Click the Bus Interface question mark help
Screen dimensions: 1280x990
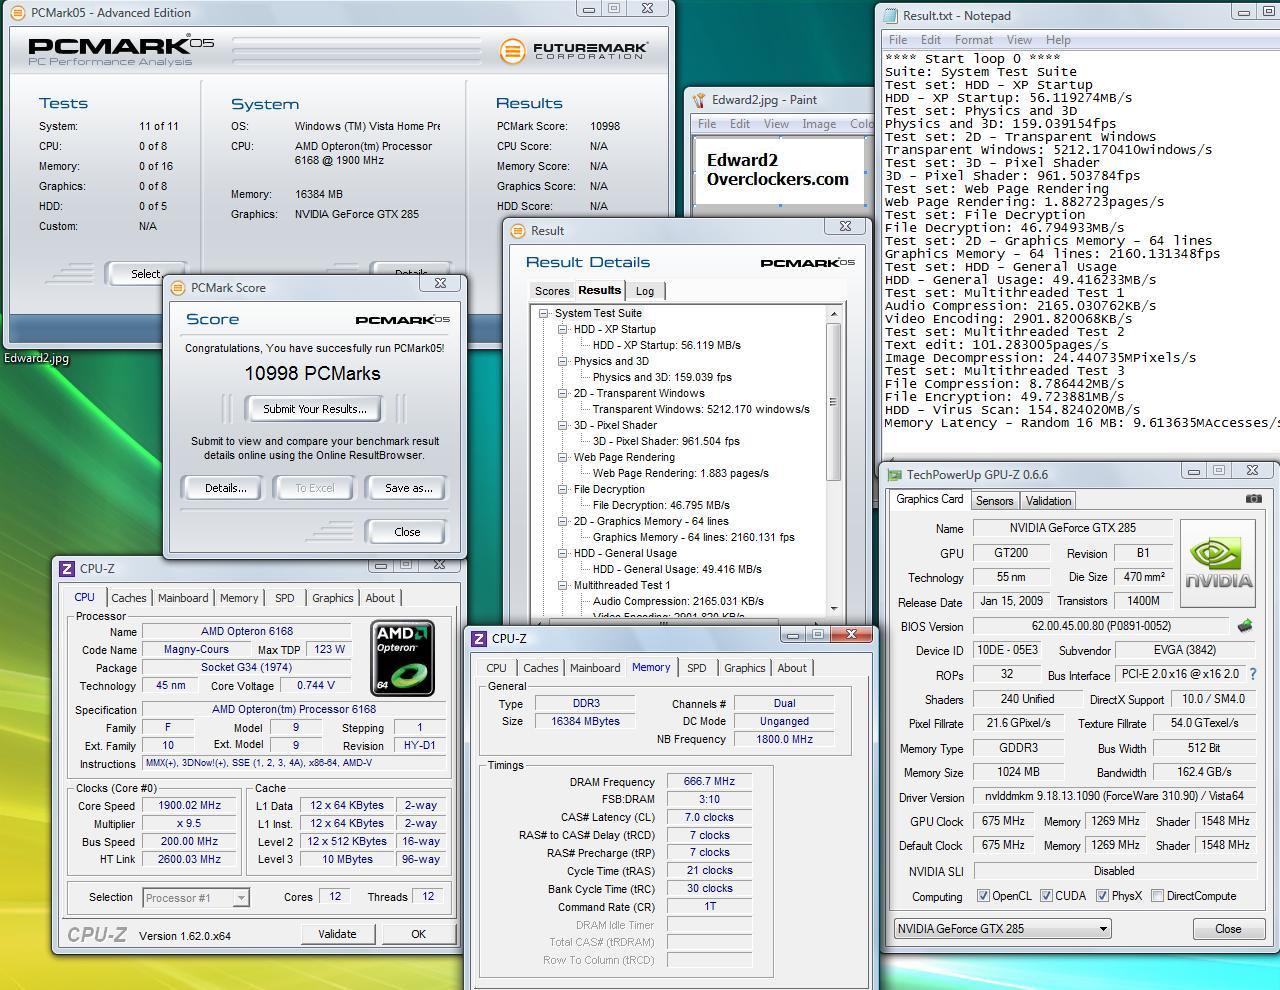(x=1253, y=675)
